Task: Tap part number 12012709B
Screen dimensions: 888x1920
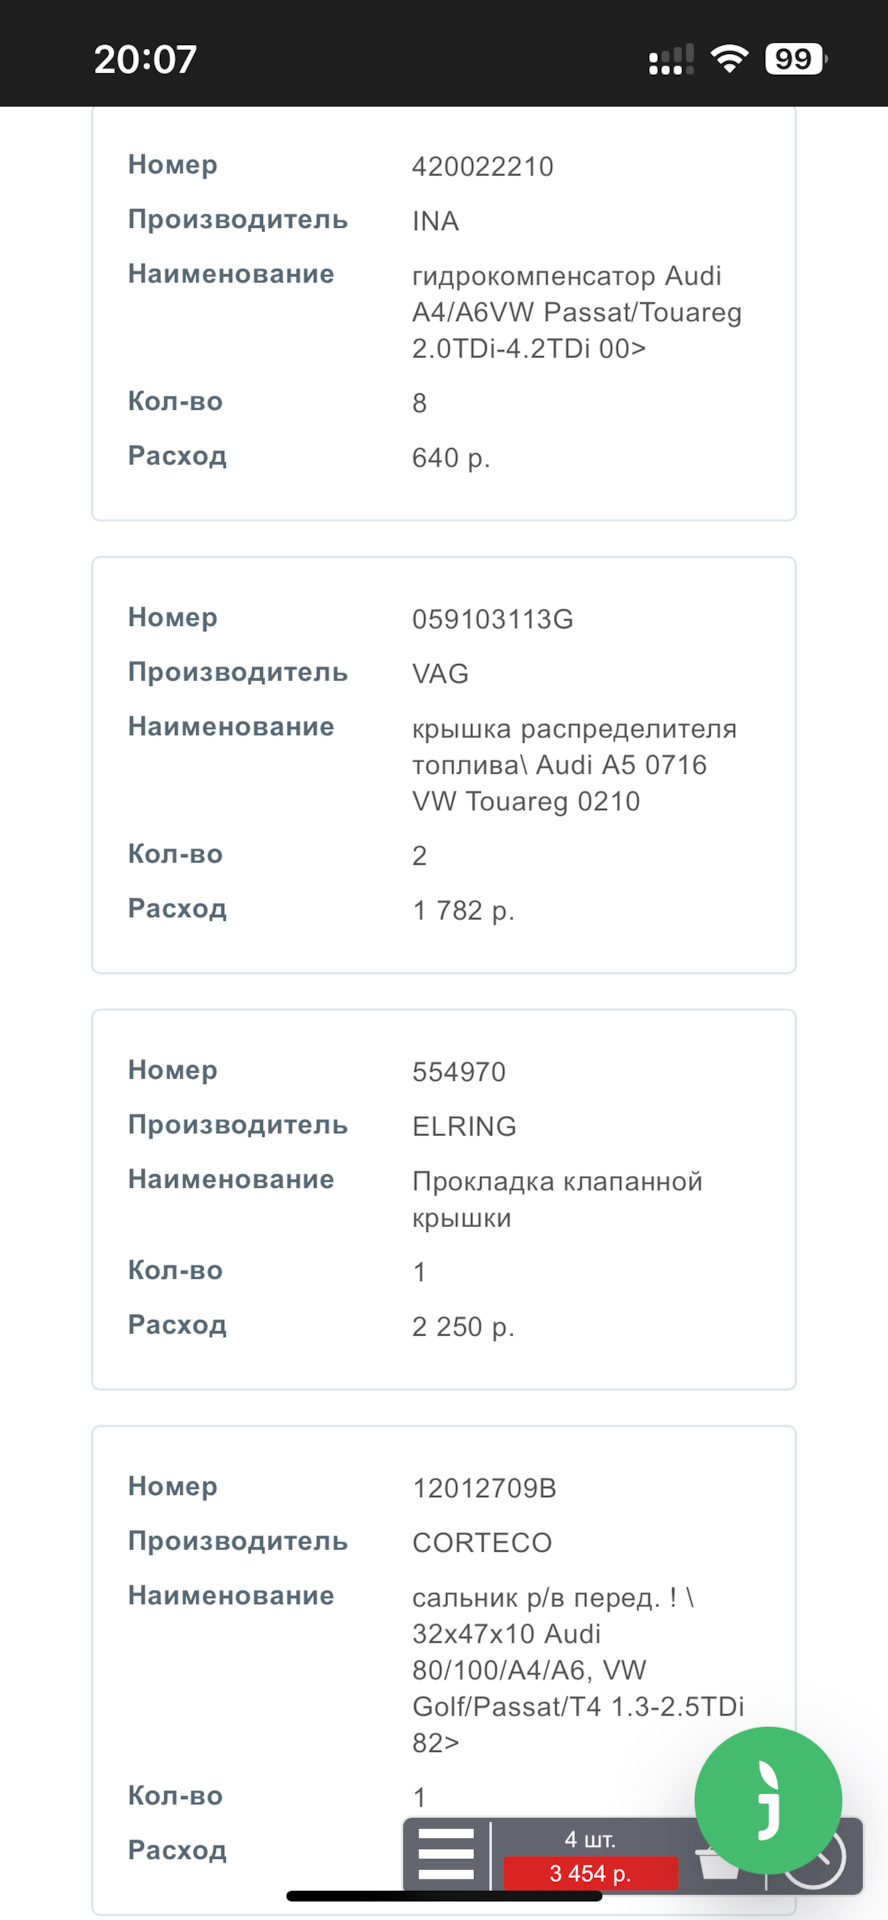Action: point(485,1488)
